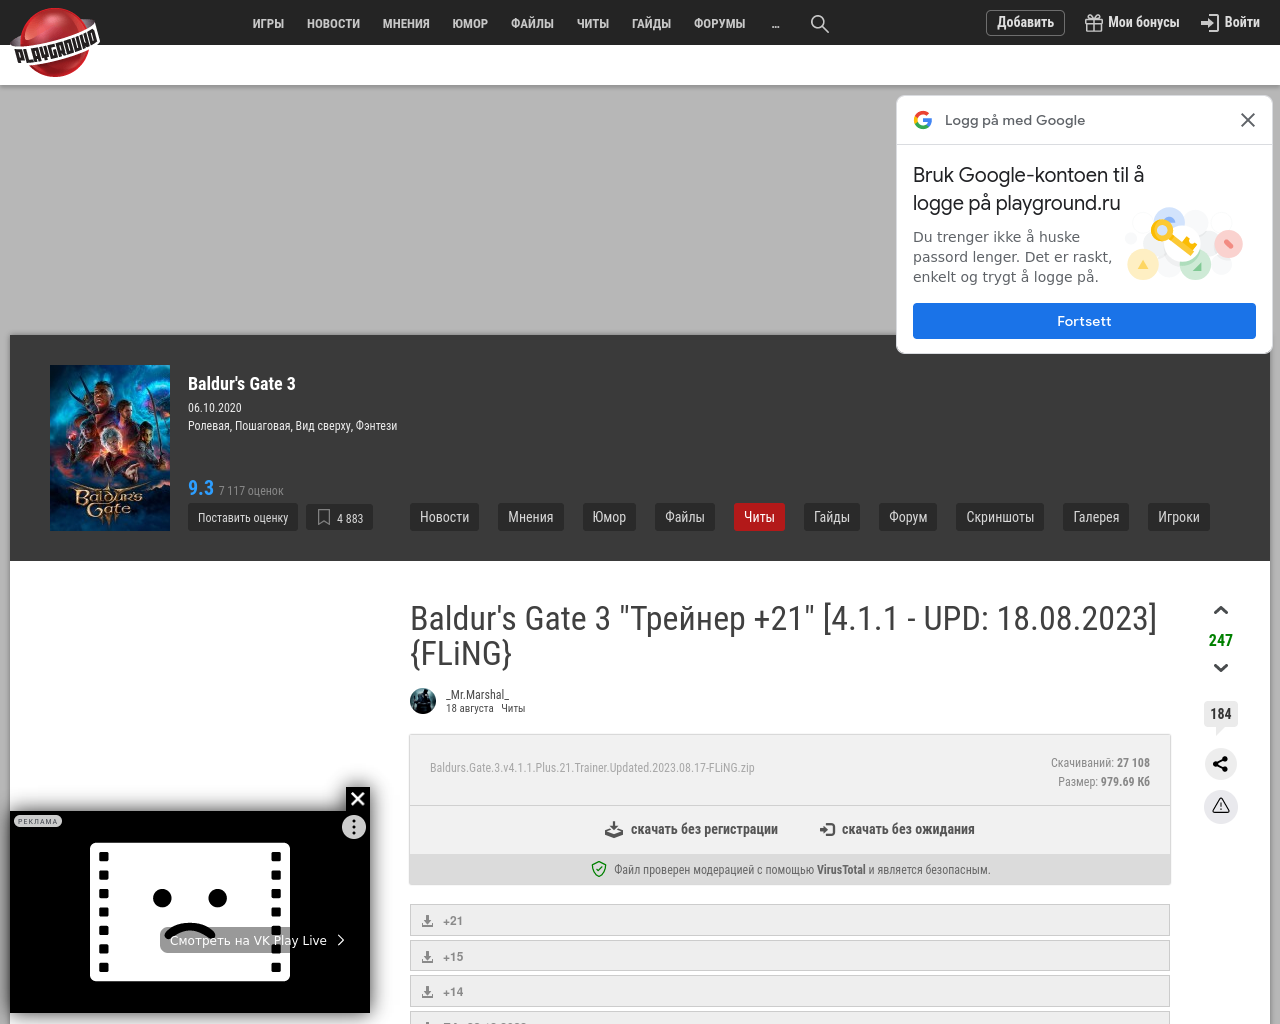Open the ФАЙЛЫ menu
Image resolution: width=1280 pixels, height=1024 pixels.
[532, 23]
